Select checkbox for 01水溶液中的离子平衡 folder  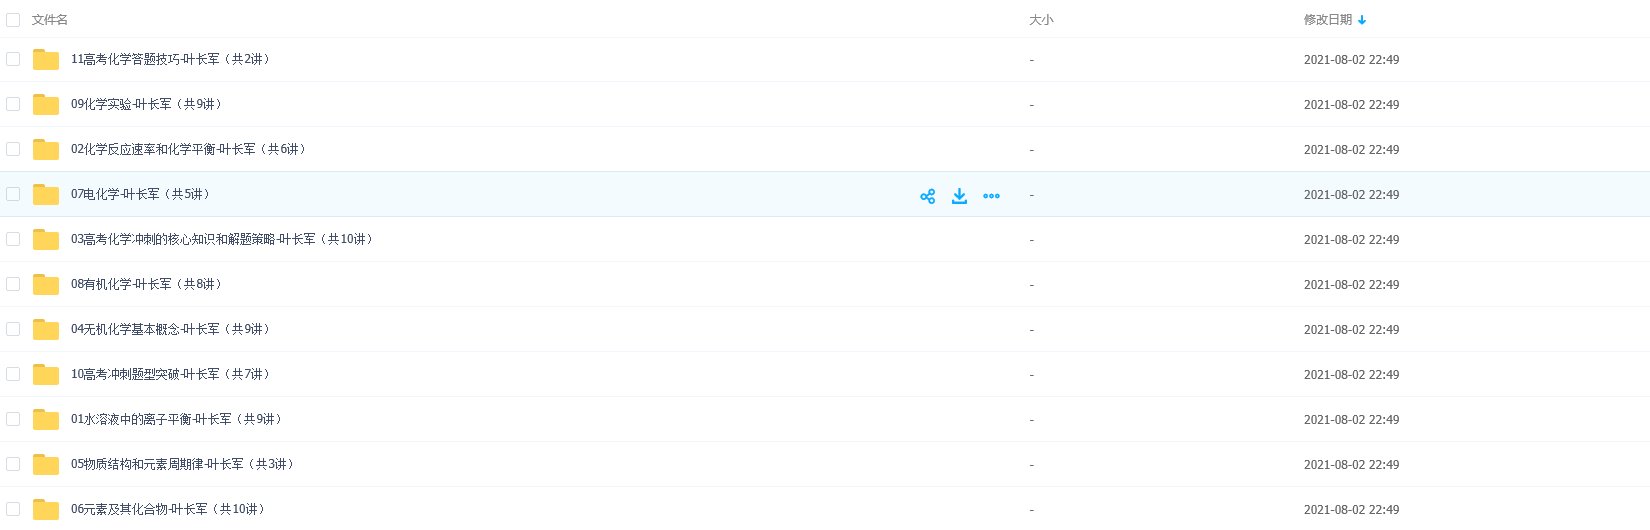(13, 419)
